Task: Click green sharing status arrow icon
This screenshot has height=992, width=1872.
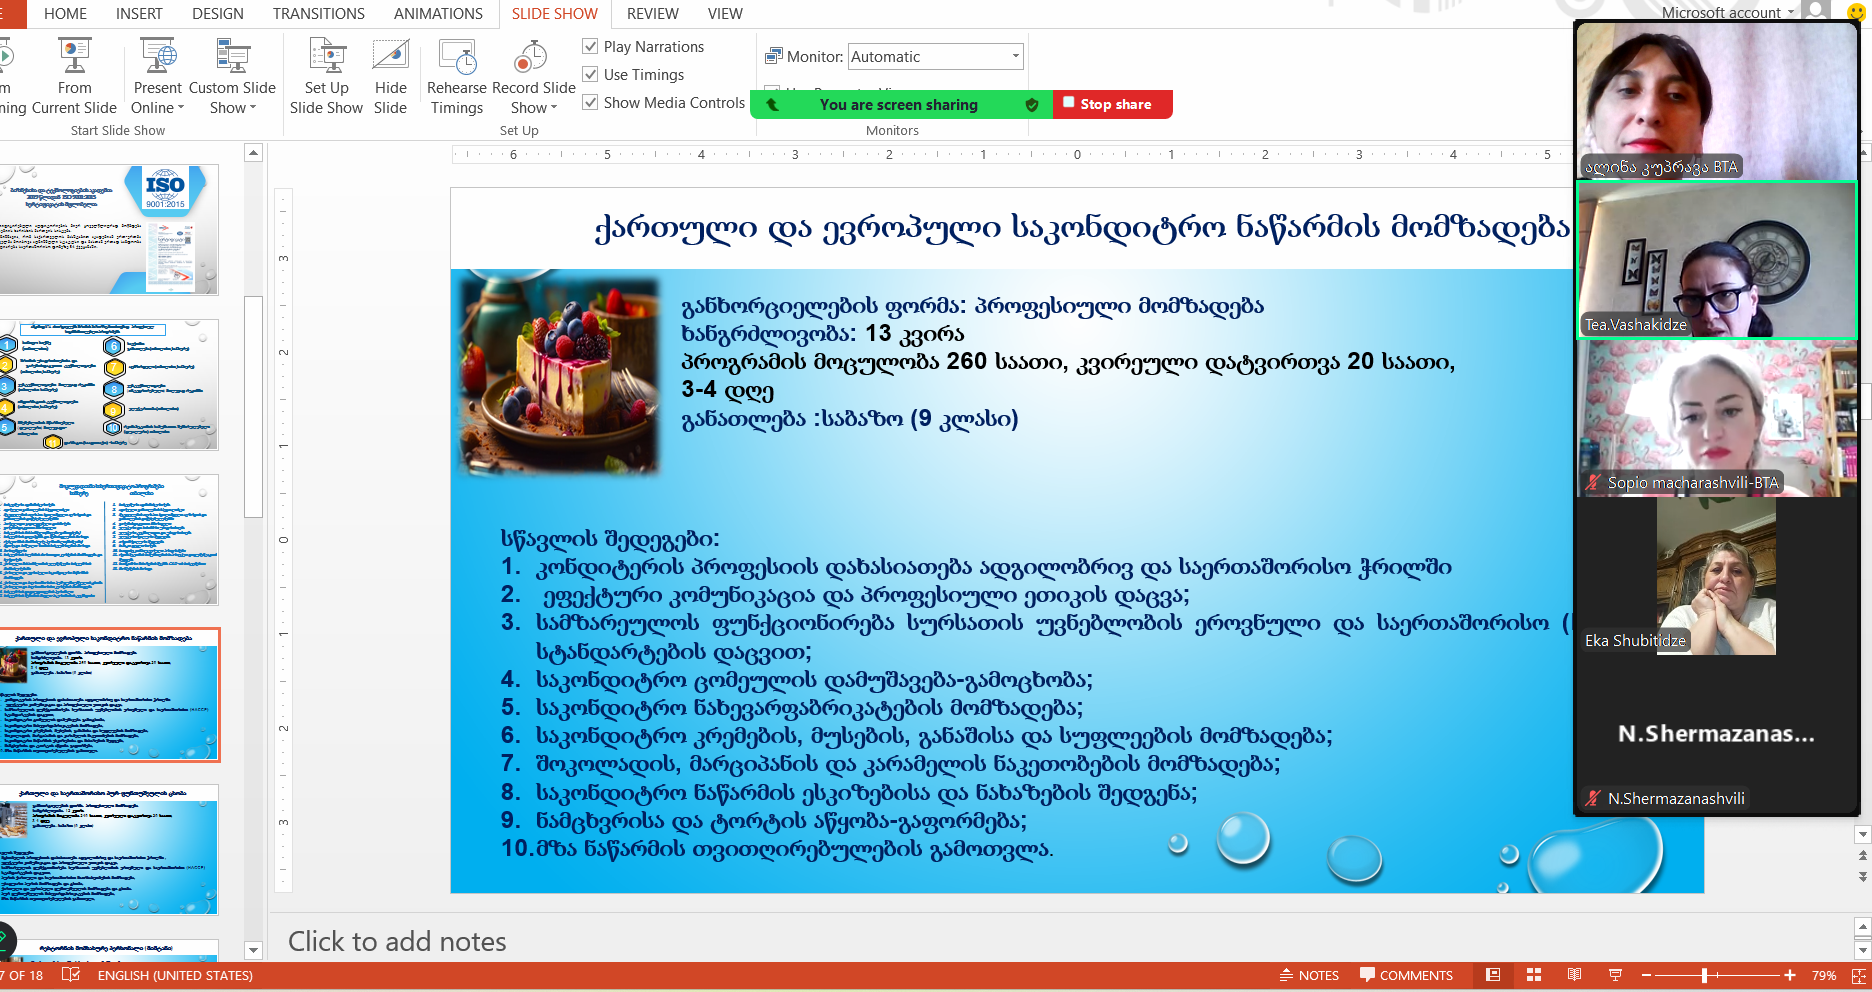Action: click(x=773, y=104)
